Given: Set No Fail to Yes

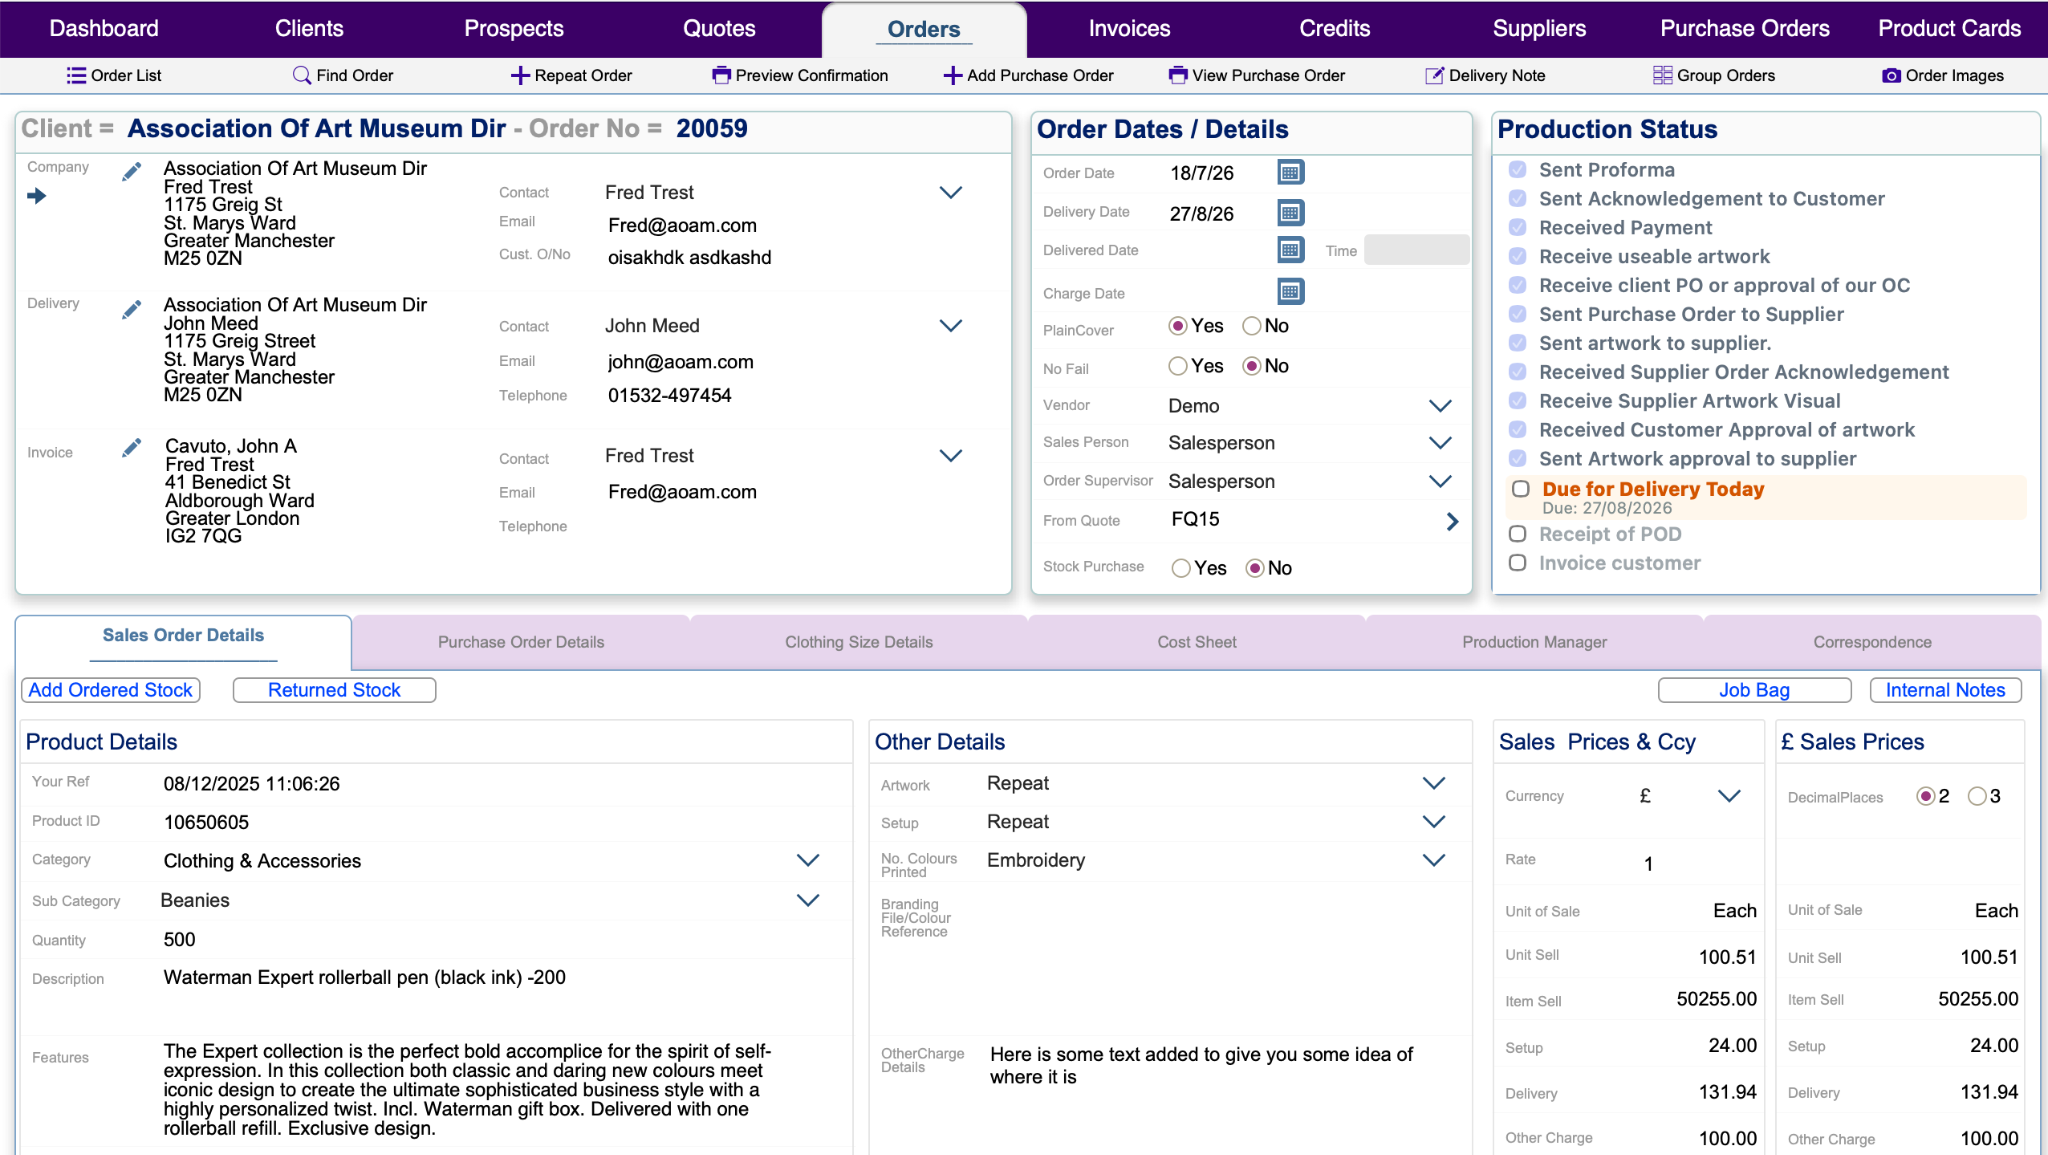Looking at the screenshot, I should coord(1178,366).
